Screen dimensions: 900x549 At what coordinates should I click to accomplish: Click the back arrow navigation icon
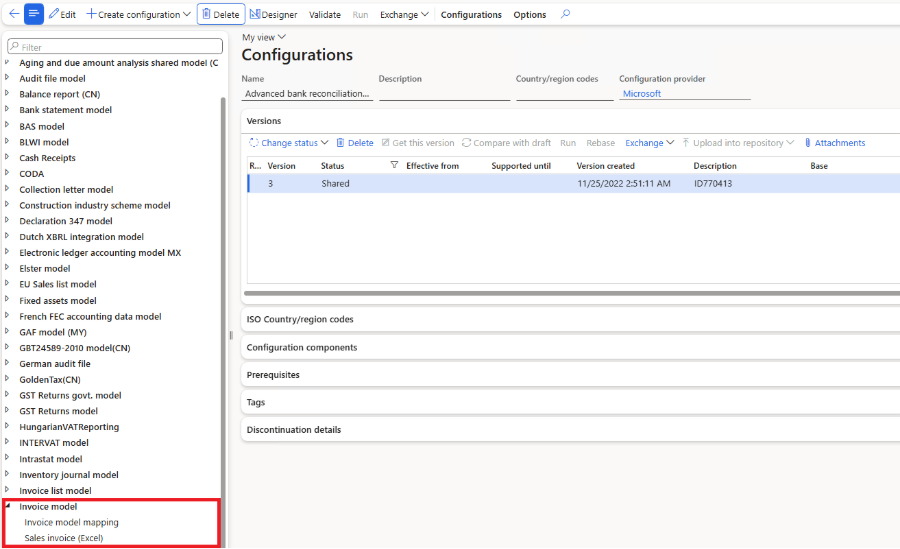(13, 14)
